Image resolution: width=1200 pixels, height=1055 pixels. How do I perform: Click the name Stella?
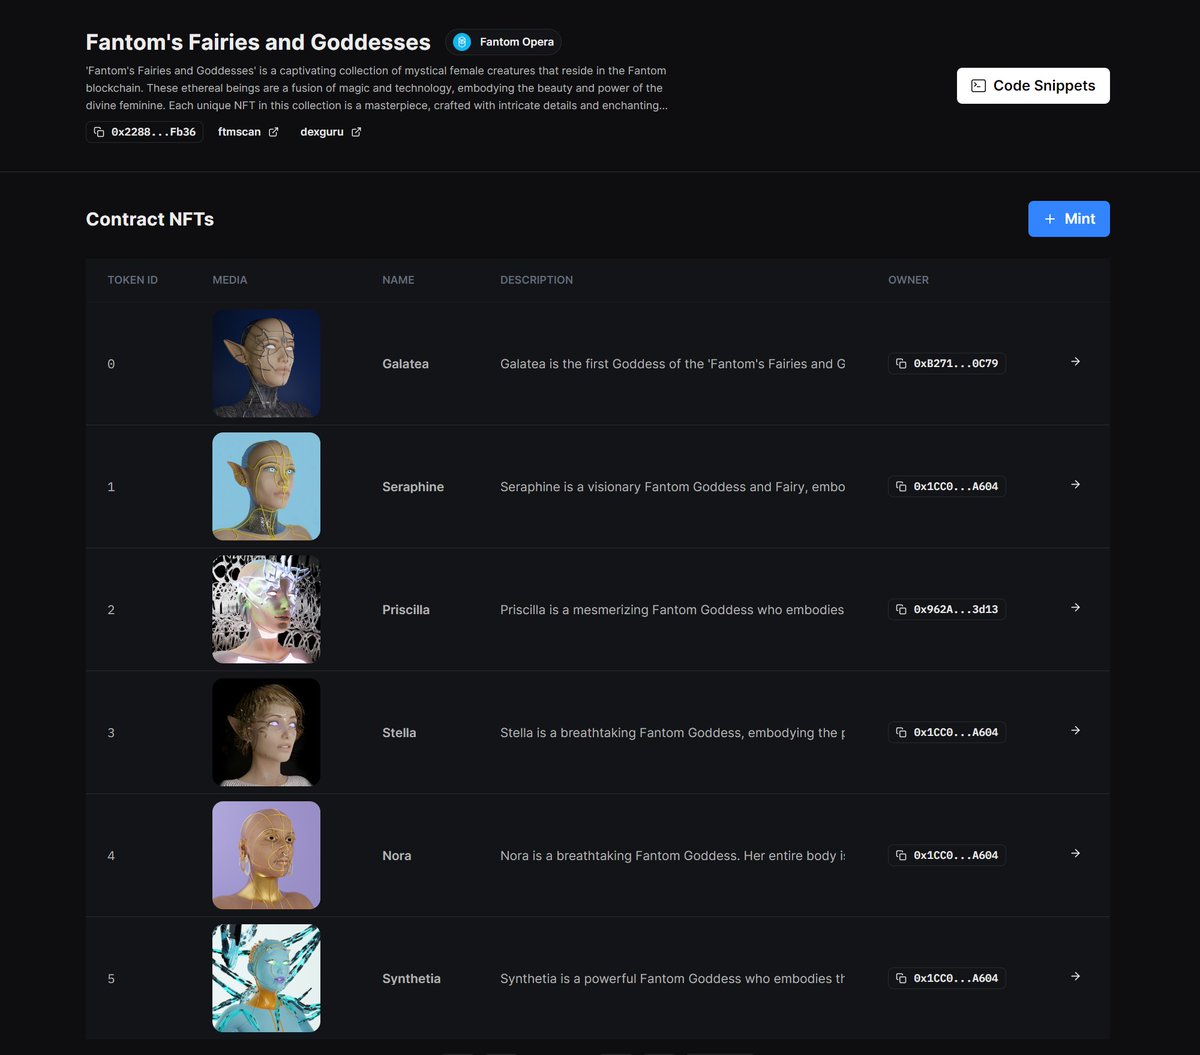pyautogui.click(x=399, y=733)
